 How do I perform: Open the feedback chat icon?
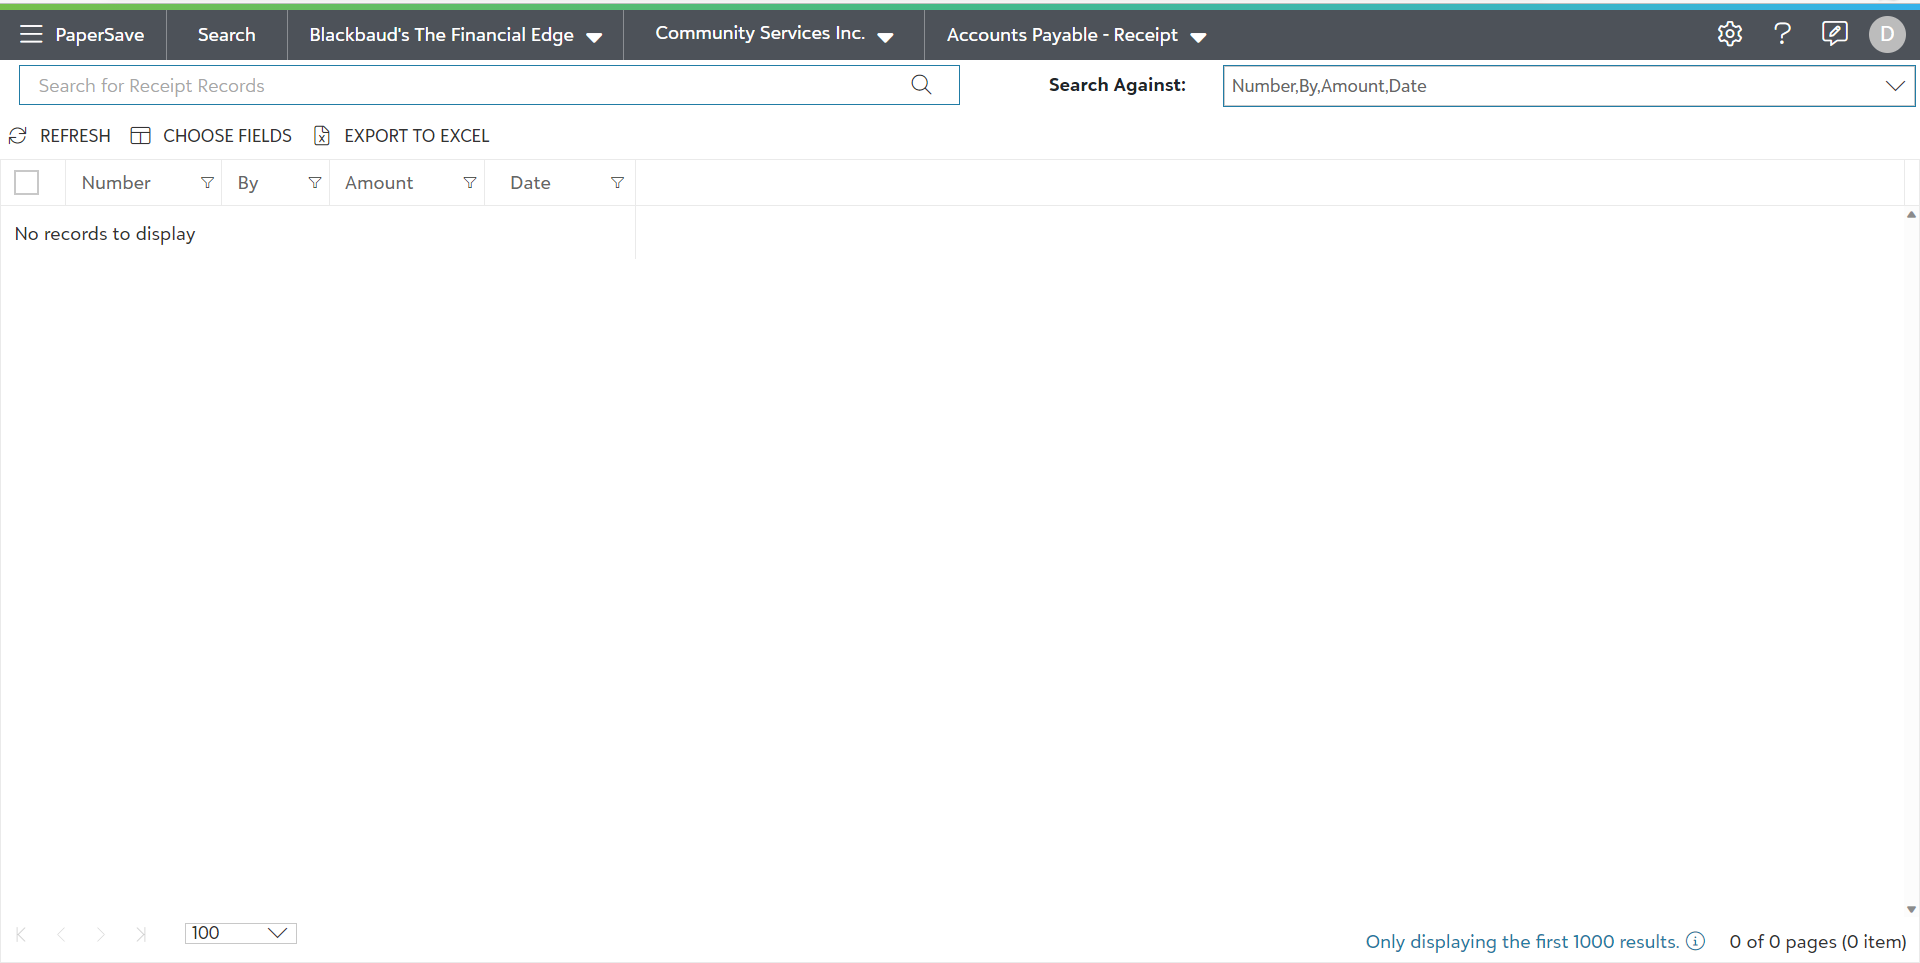click(1834, 34)
